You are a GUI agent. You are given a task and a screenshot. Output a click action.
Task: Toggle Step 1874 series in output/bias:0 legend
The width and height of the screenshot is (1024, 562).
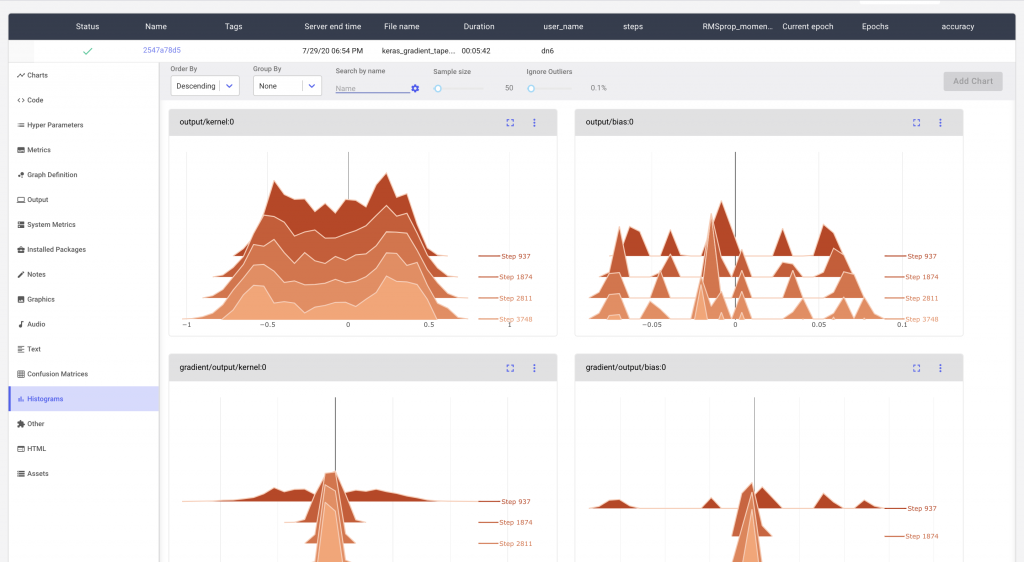pyautogui.click(x=921, y=277)
